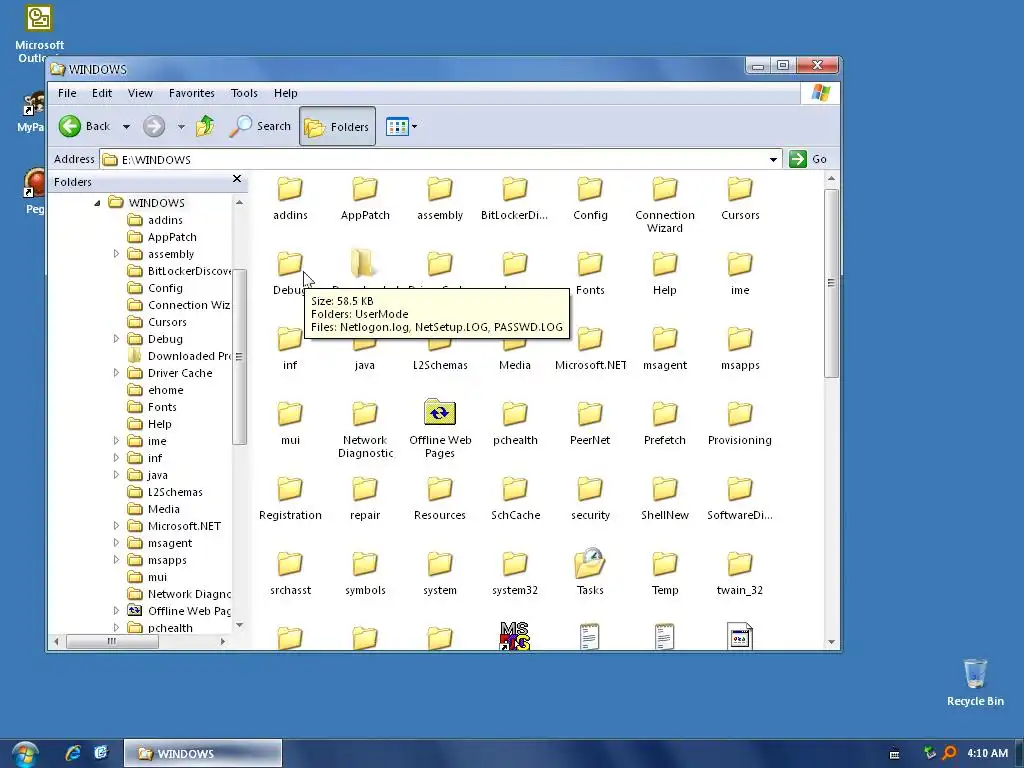Open the Recycle Bin desktop icon
The width and height of the screenshot is (1024, 768).
[975, 682]
